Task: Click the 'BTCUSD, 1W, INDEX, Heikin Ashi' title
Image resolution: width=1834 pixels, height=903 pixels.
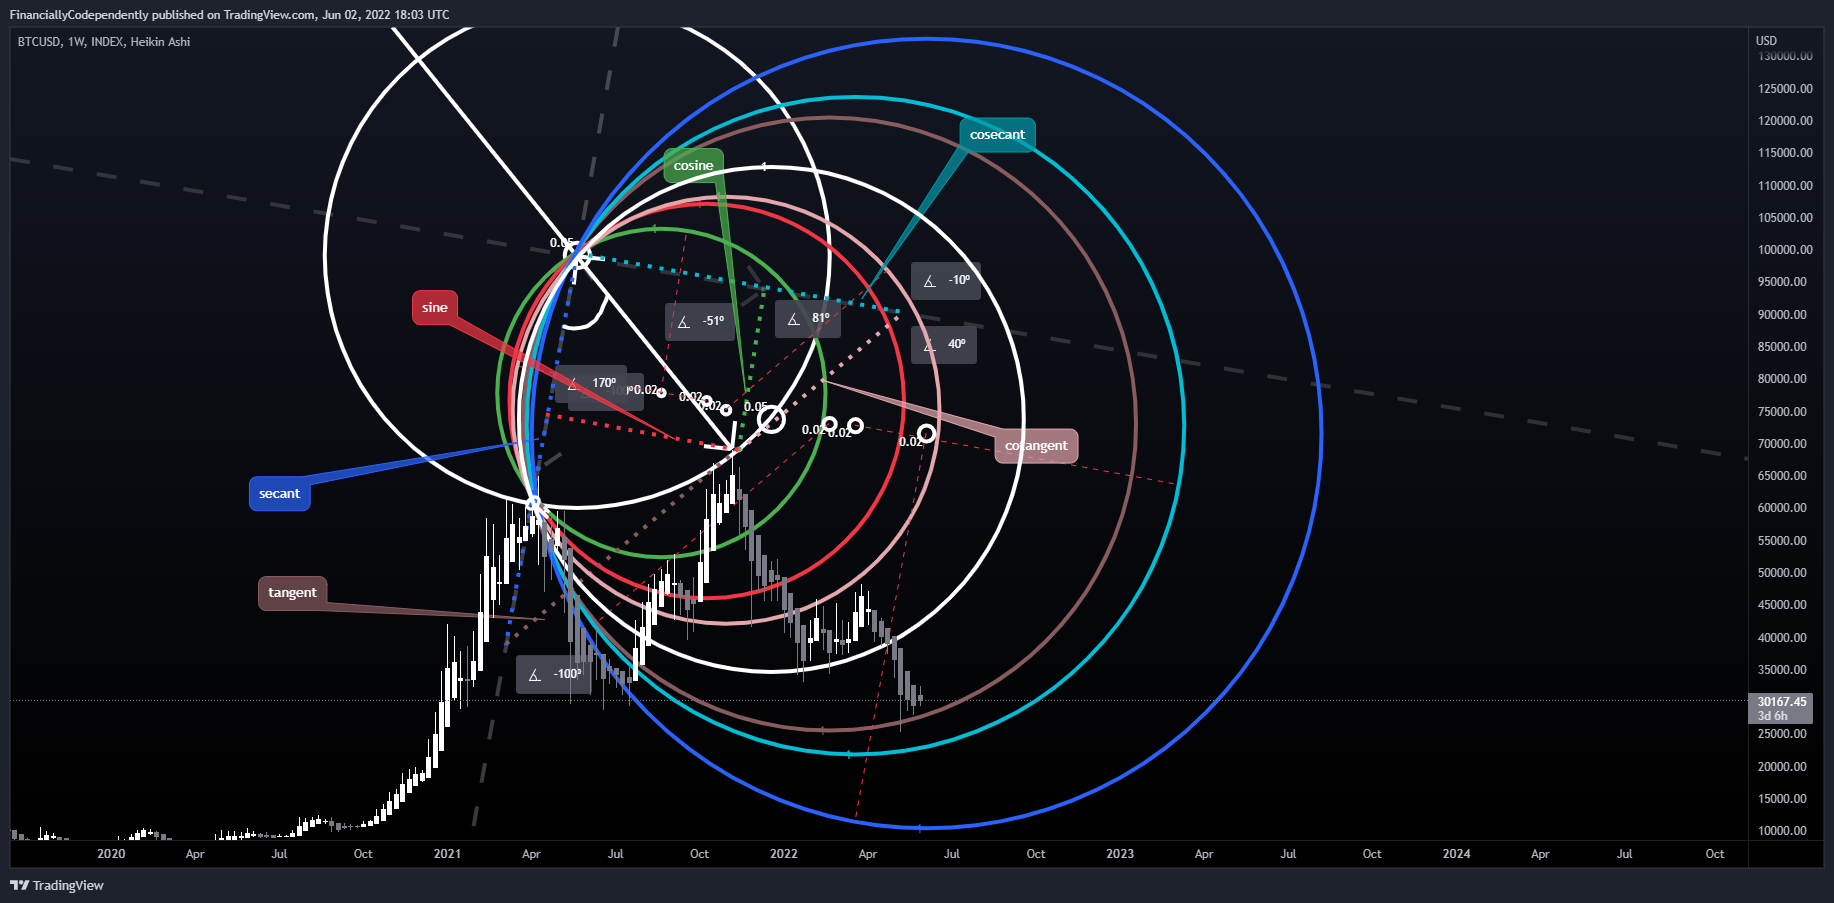Action: tap(104, 42)
